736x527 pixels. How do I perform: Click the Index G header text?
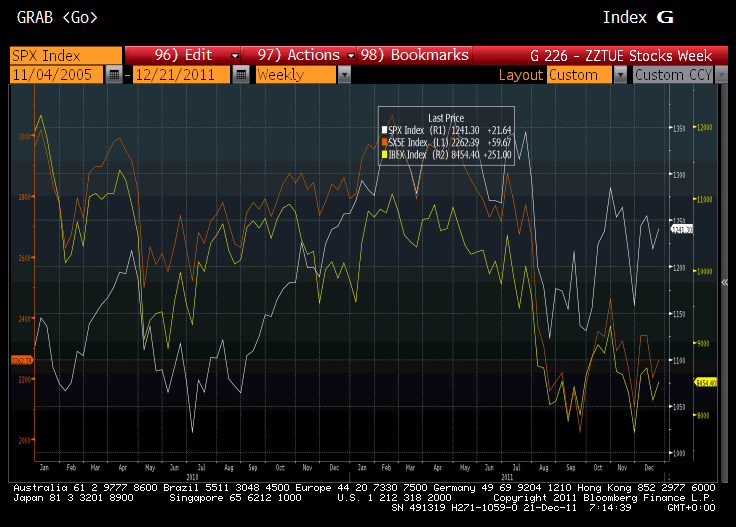tap(638, 17)
